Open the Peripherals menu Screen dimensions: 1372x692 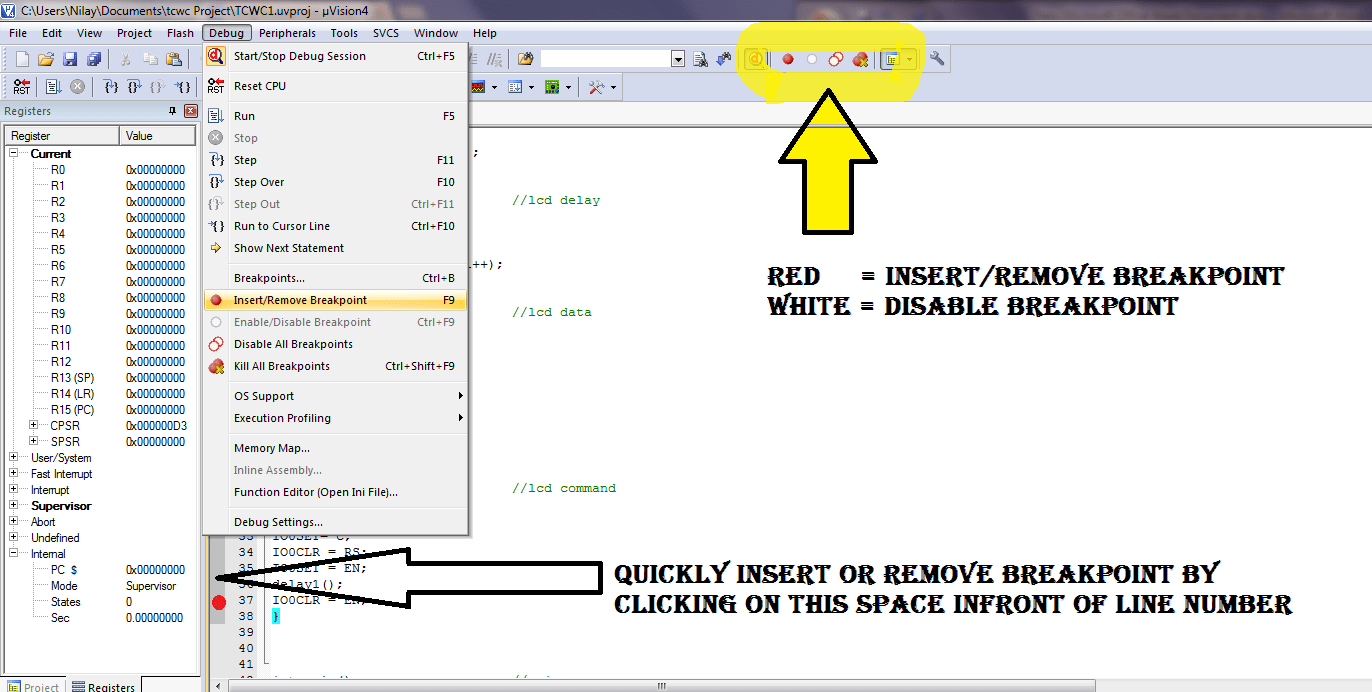point(287,33)
